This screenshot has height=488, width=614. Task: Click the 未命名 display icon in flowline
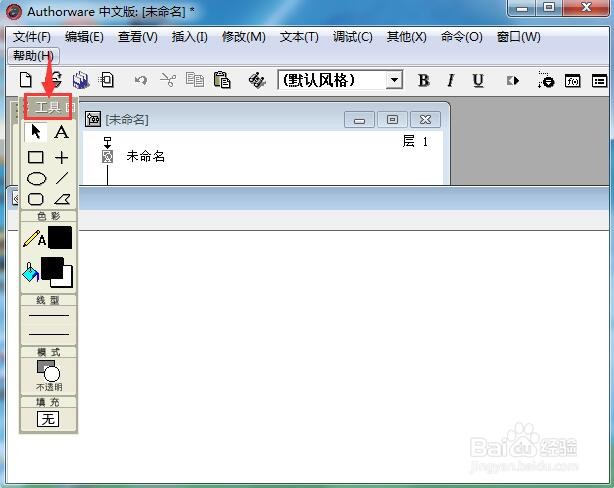107,157
